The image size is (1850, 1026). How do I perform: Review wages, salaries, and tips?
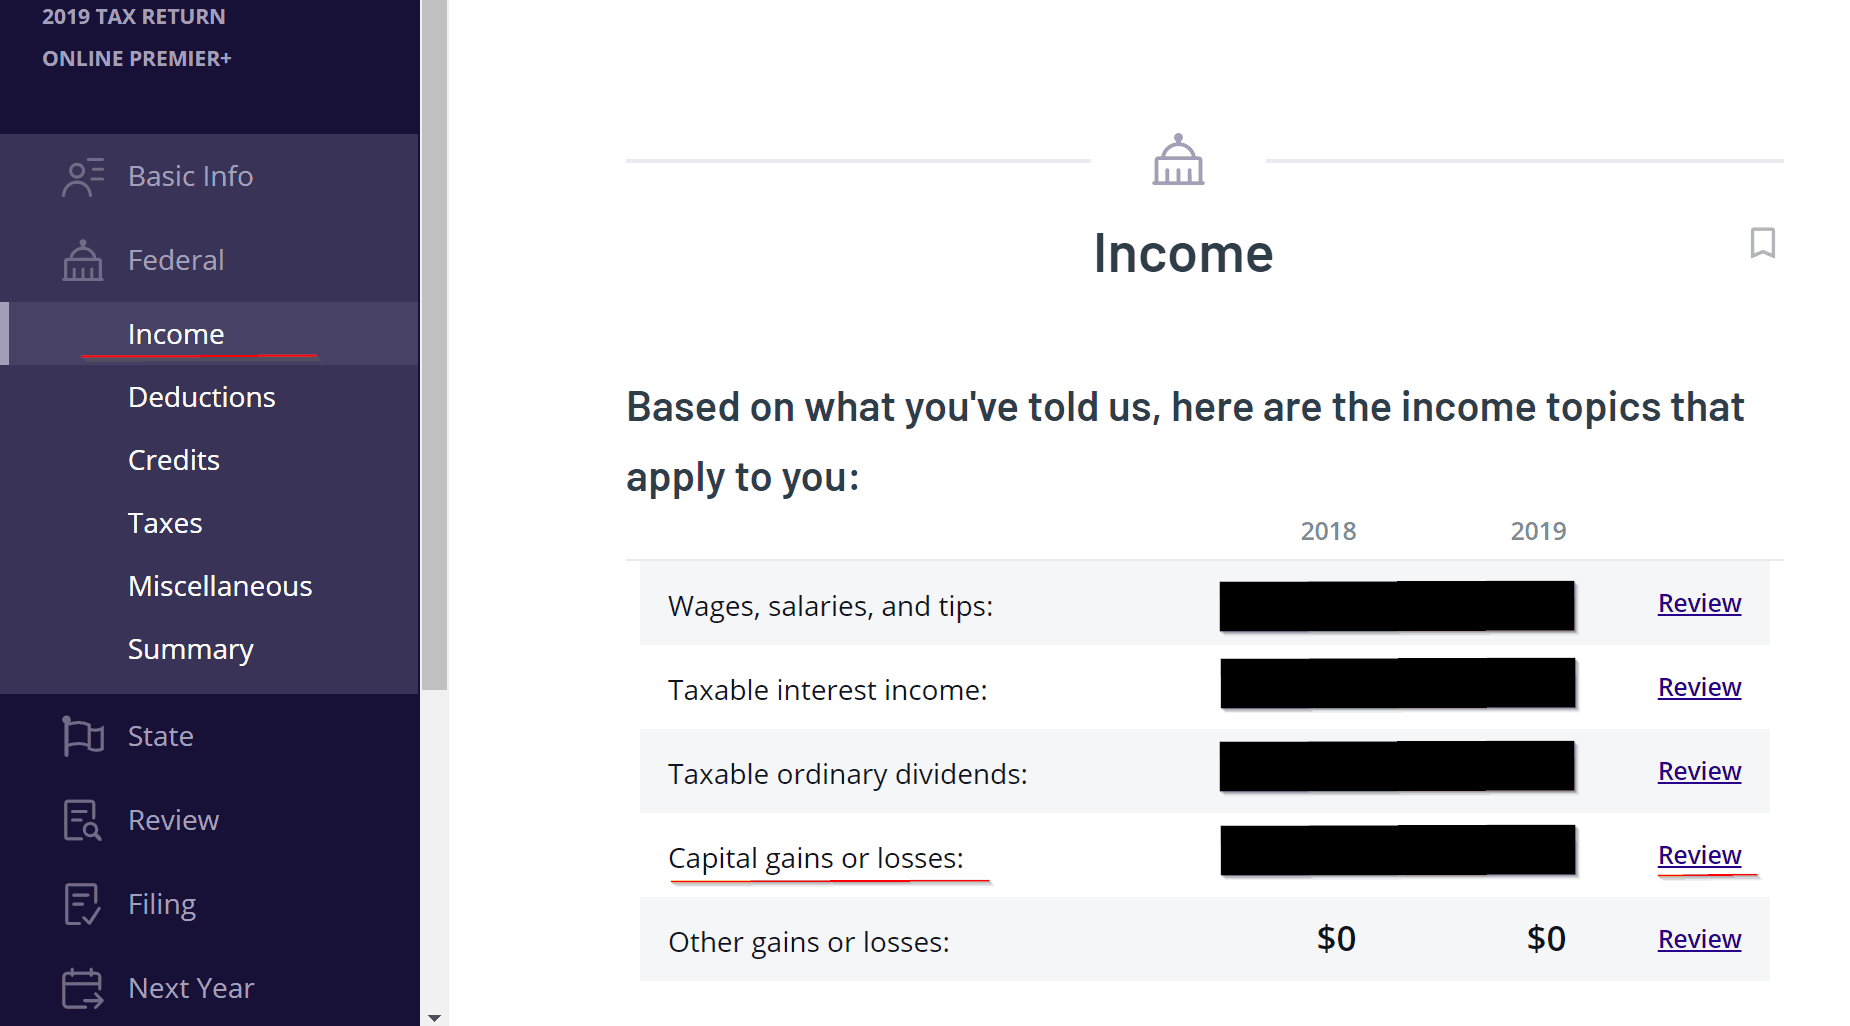pos(1698,603)
